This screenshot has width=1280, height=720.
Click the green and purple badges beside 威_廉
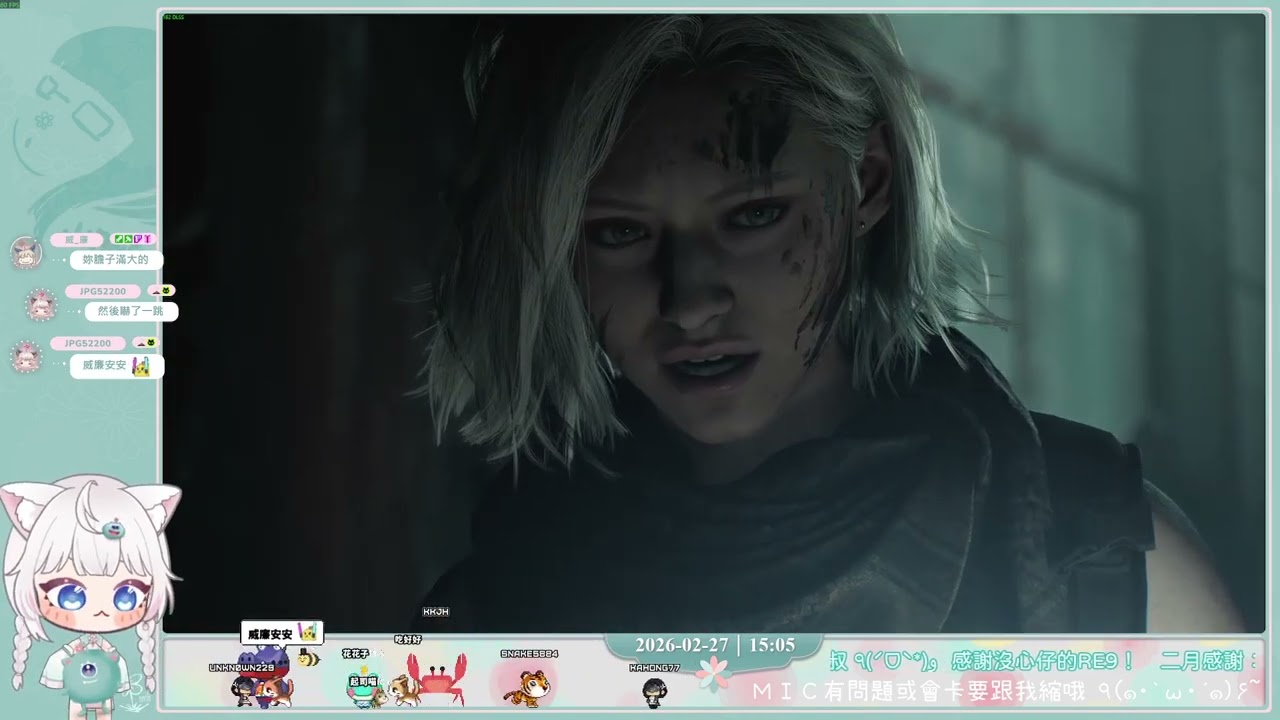coord(133,240)
